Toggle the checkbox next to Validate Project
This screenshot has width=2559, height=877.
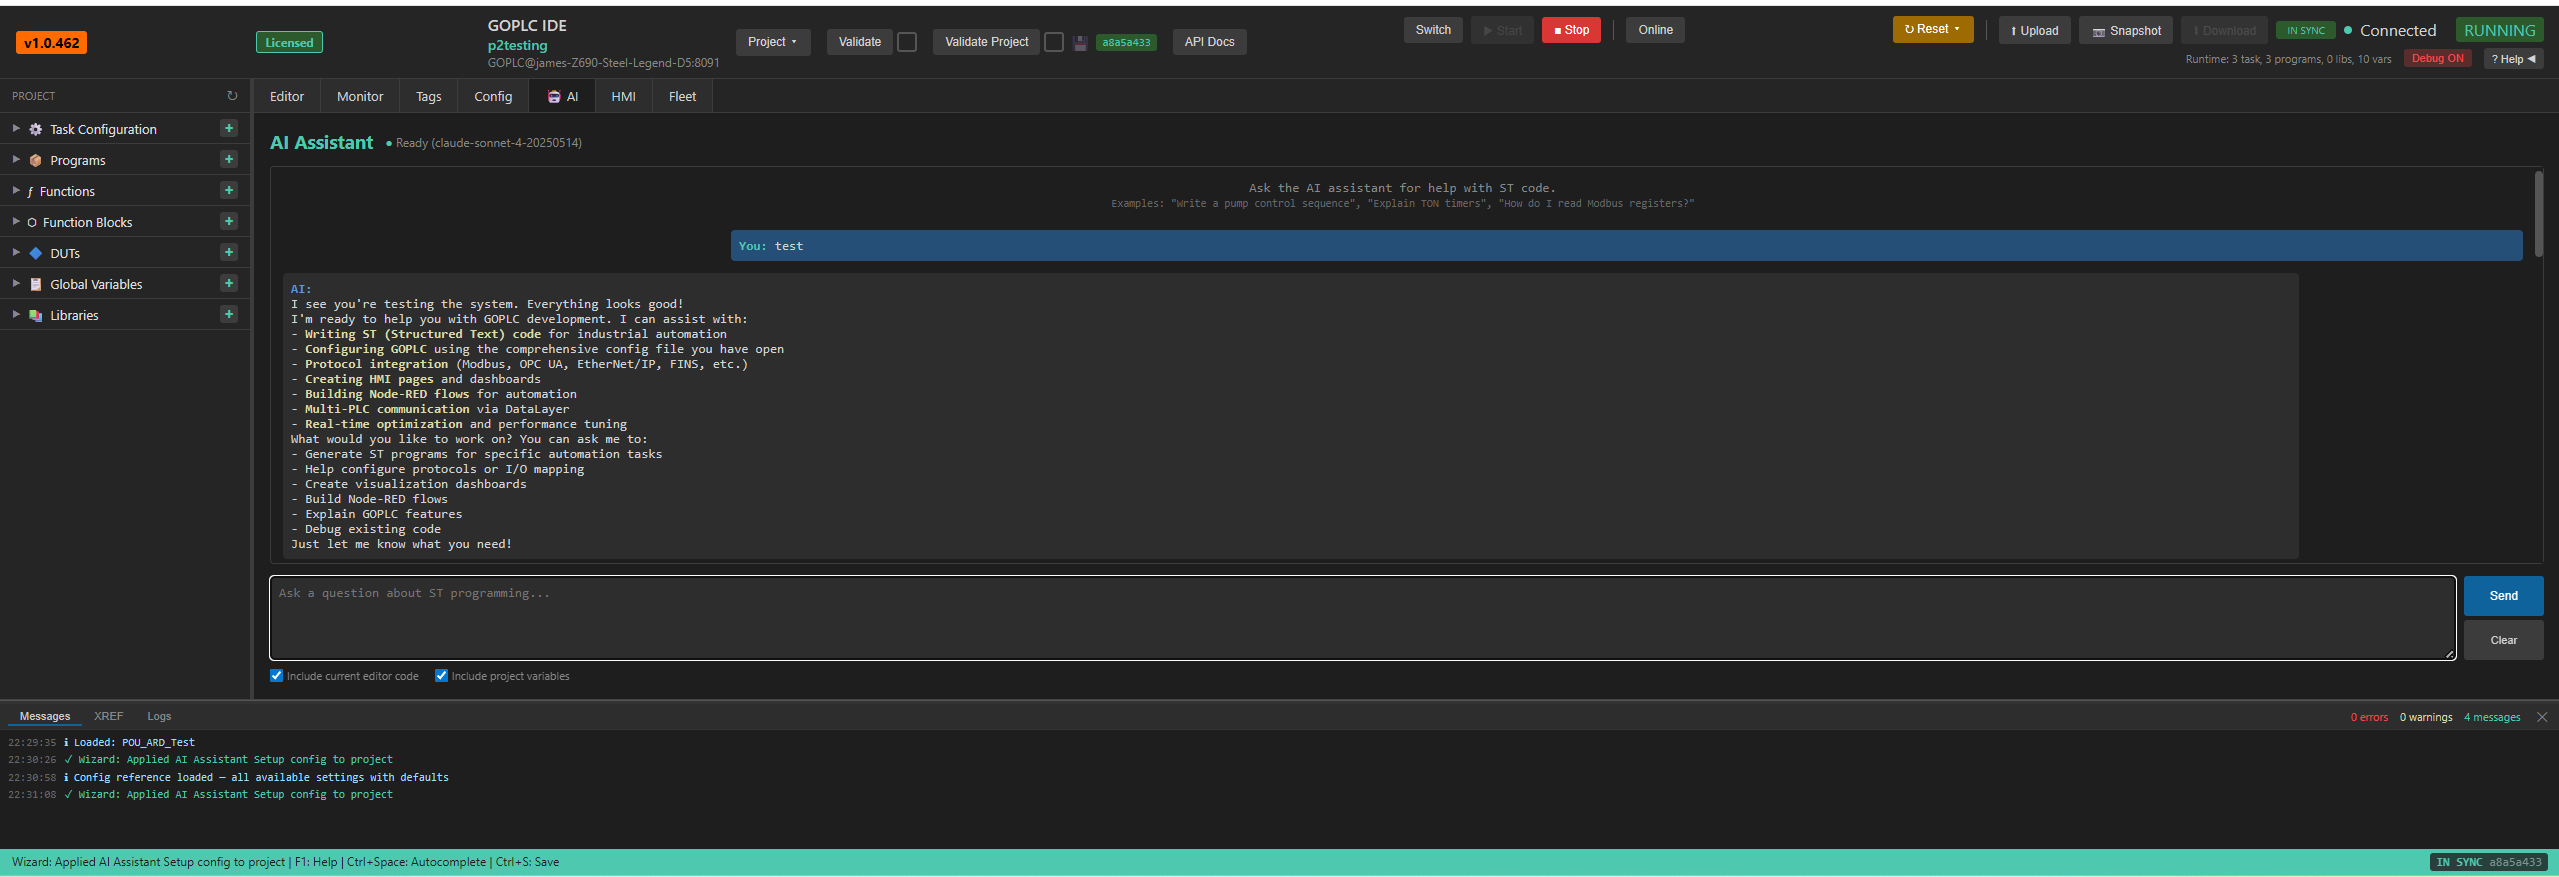pos(1054,42)
